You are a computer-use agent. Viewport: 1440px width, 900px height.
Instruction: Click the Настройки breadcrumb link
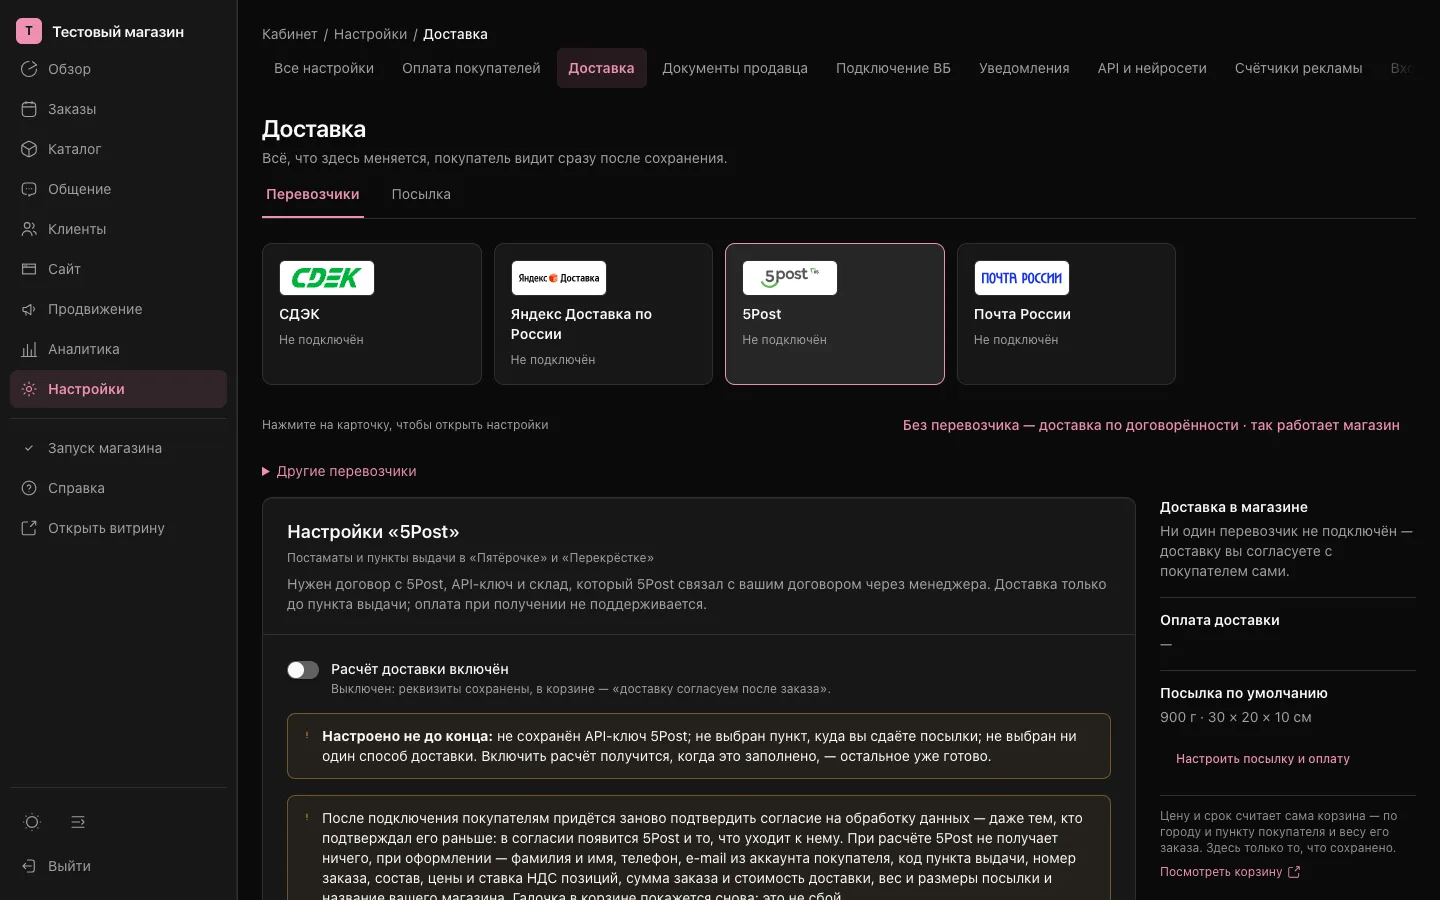[x=370, y=34]
